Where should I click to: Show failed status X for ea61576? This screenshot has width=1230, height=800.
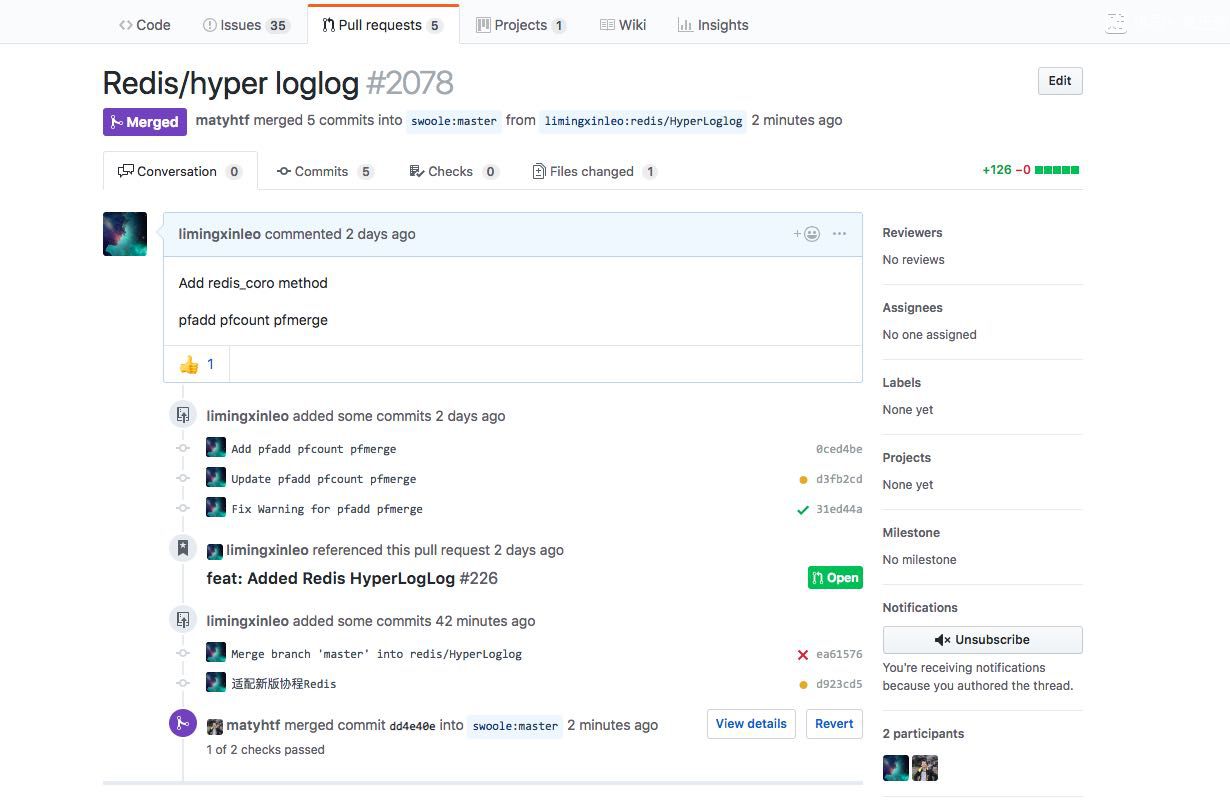(x=802, y=655)
